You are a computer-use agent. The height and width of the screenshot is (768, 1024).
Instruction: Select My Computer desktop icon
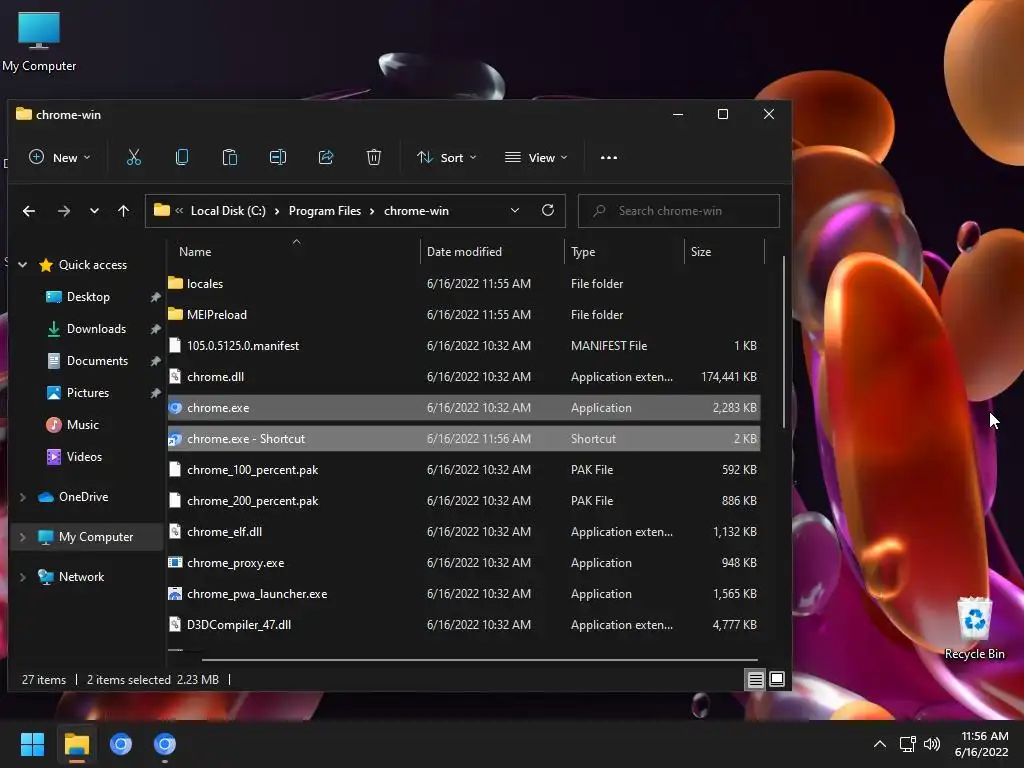click(39, 41)
